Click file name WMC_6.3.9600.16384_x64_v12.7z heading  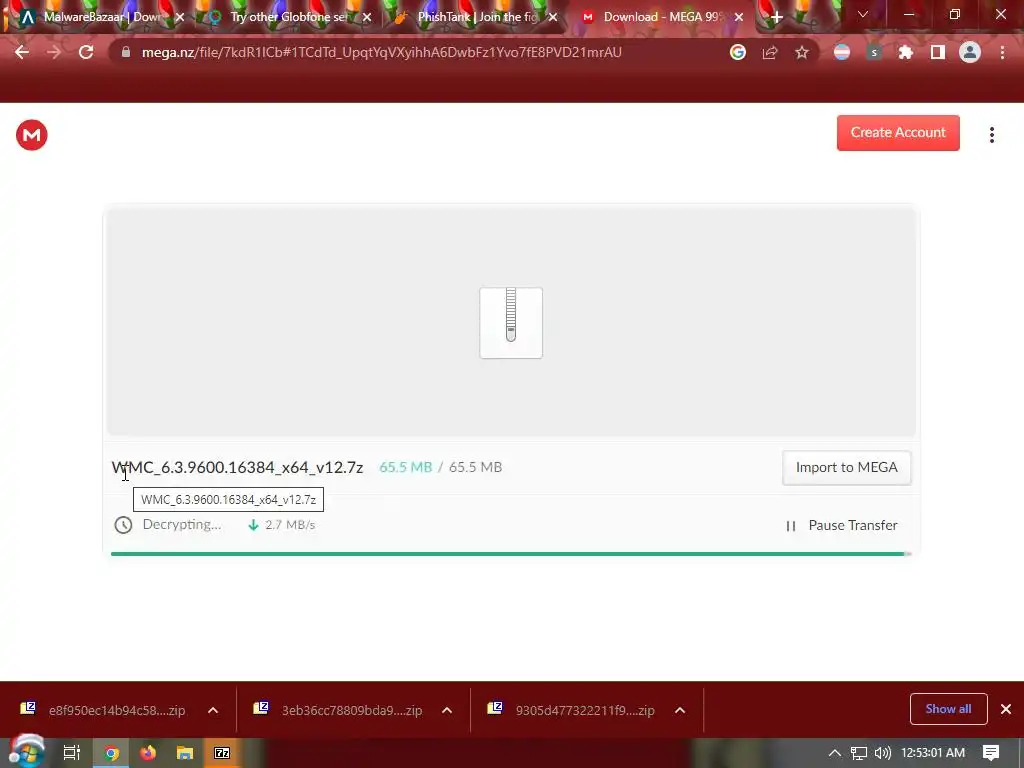click(x=237, y=468)
